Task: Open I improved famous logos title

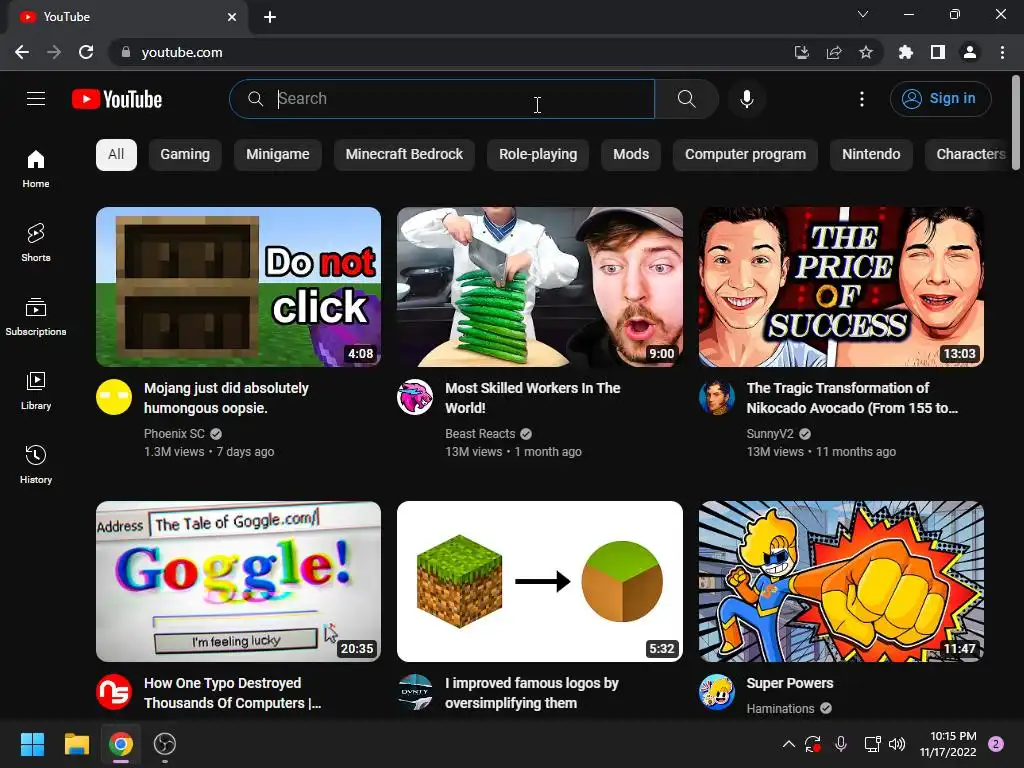Action: 532,693
